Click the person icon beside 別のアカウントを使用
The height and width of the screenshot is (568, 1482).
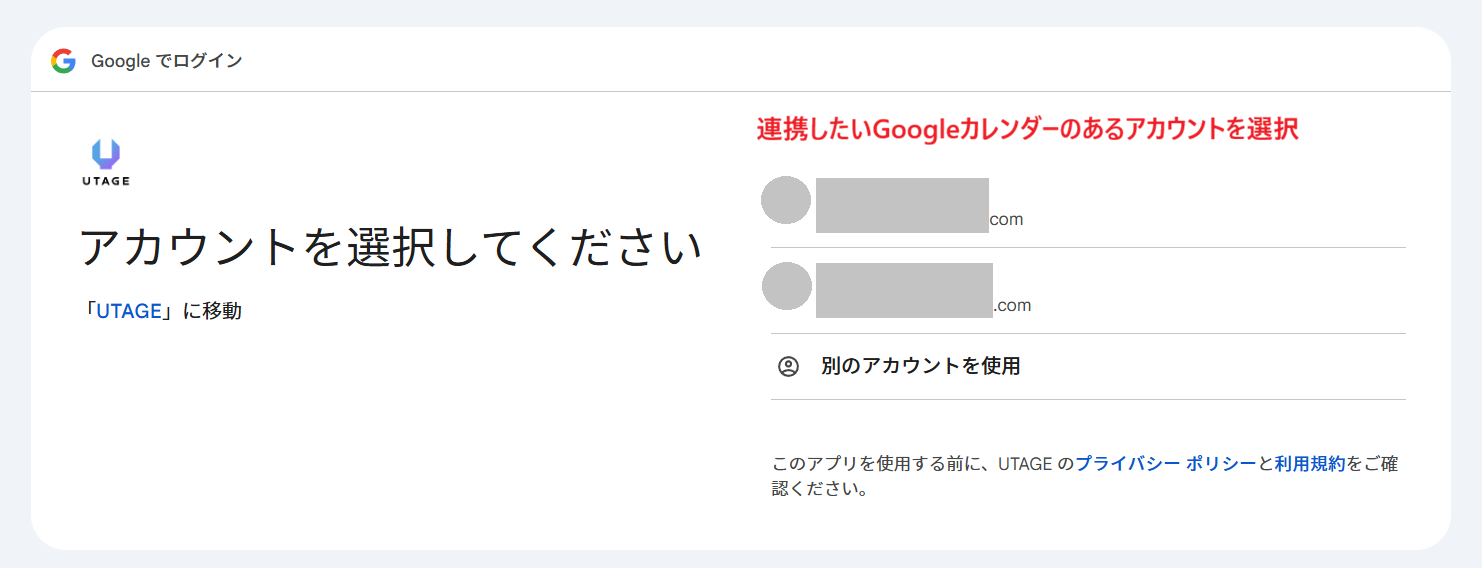point(788,366)
